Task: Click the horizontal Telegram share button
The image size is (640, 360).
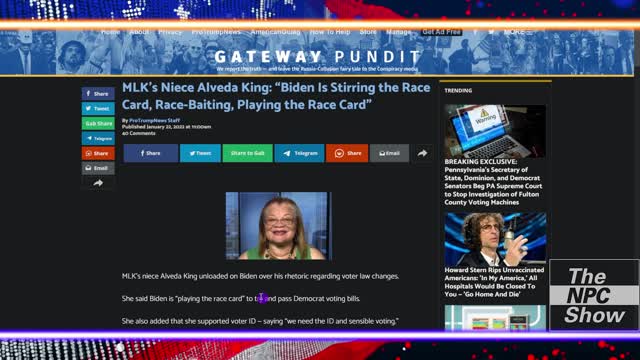Action: click(299, 153)
